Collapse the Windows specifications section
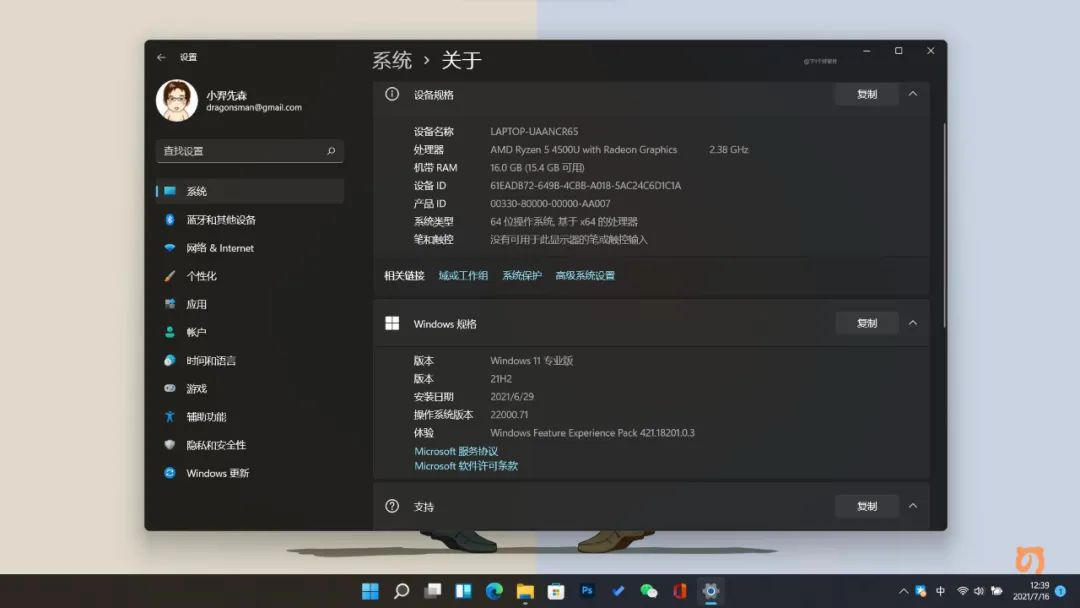This screenshot has height=608, width=1080. tap(913, 323)
